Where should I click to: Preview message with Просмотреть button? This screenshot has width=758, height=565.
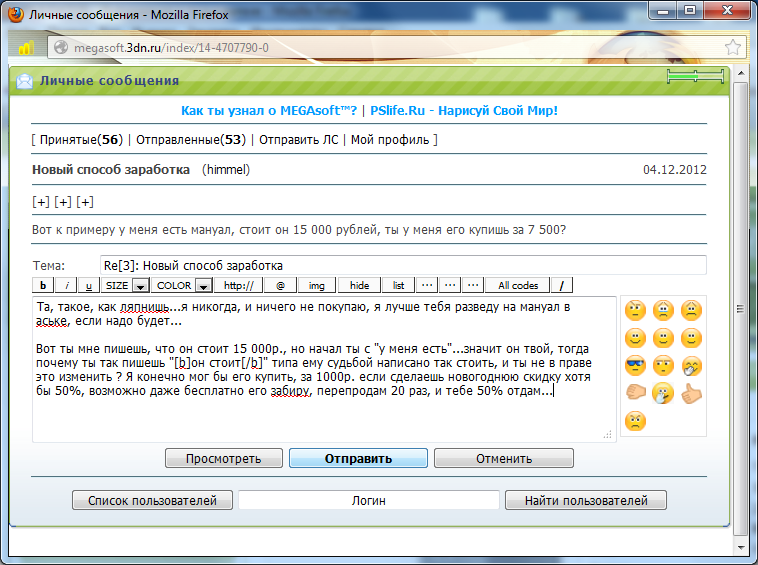223,458
